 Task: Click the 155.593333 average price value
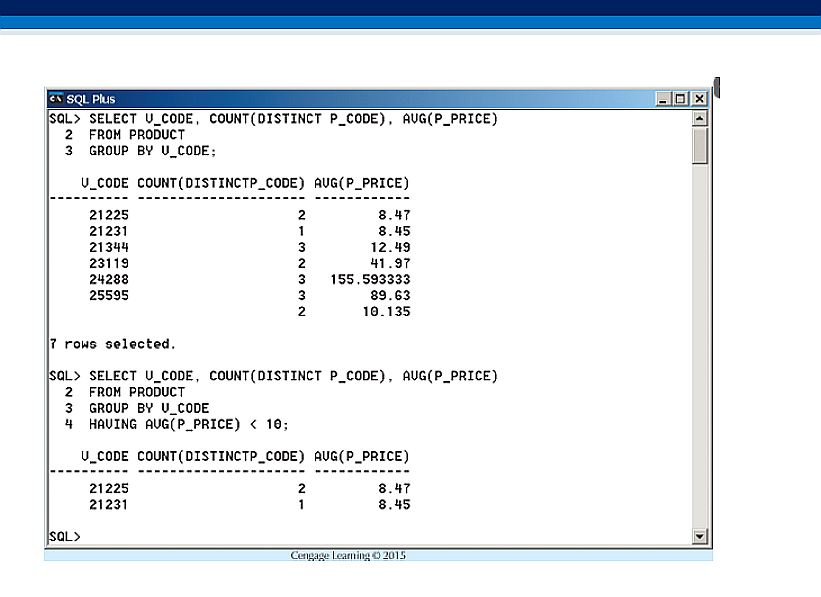369,279
